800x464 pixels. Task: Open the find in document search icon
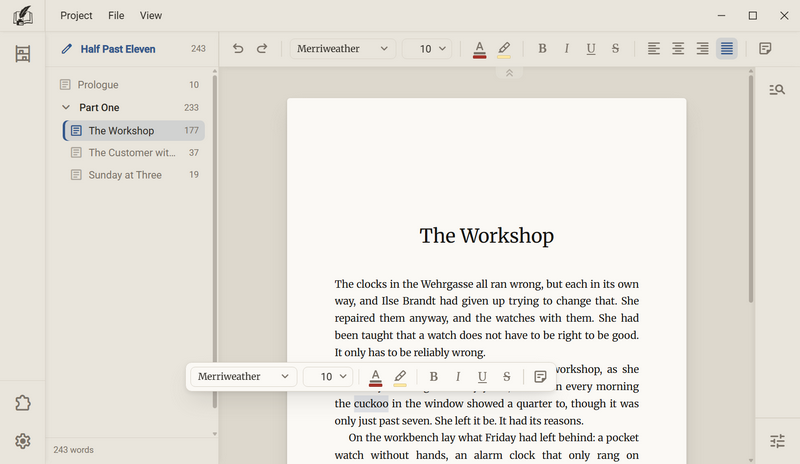(x=777, y=90)
